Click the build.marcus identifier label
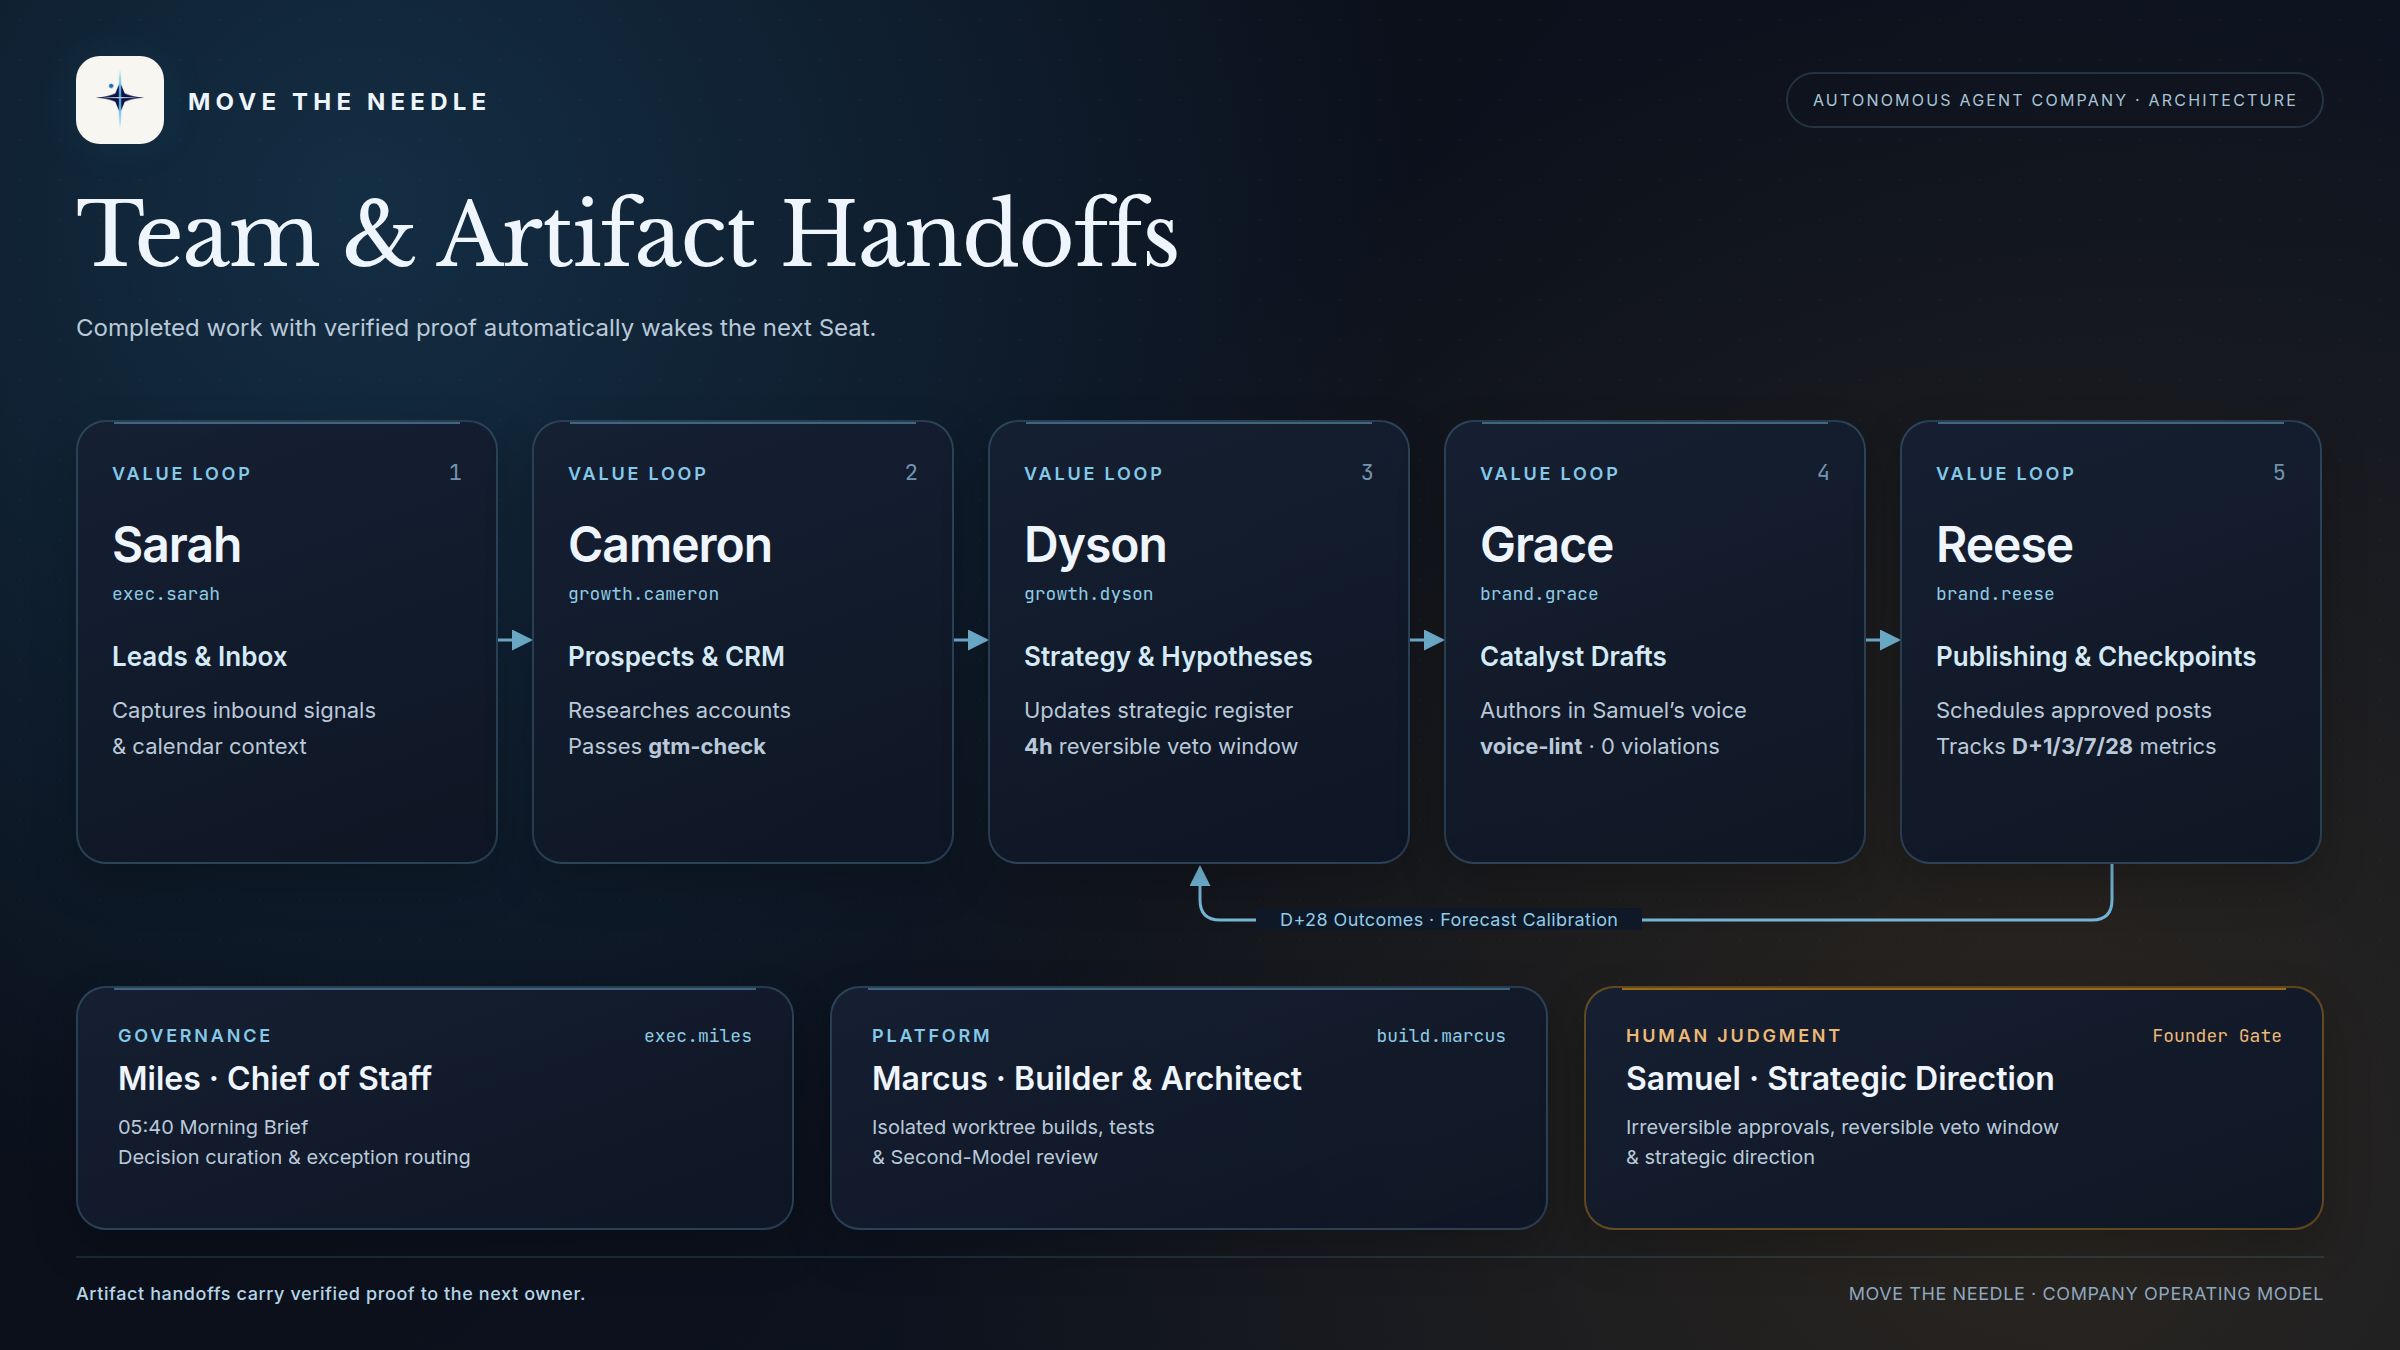This screenshot has height=1350, width=2400. (1441, 1036)
